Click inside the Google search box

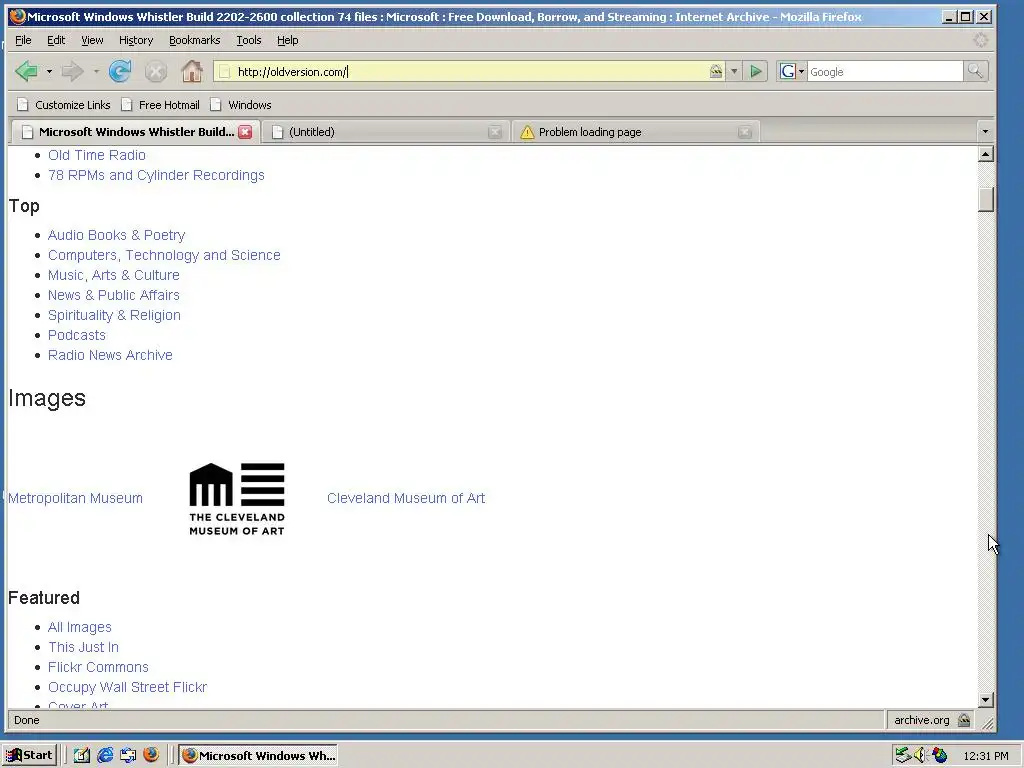(885, 72)
